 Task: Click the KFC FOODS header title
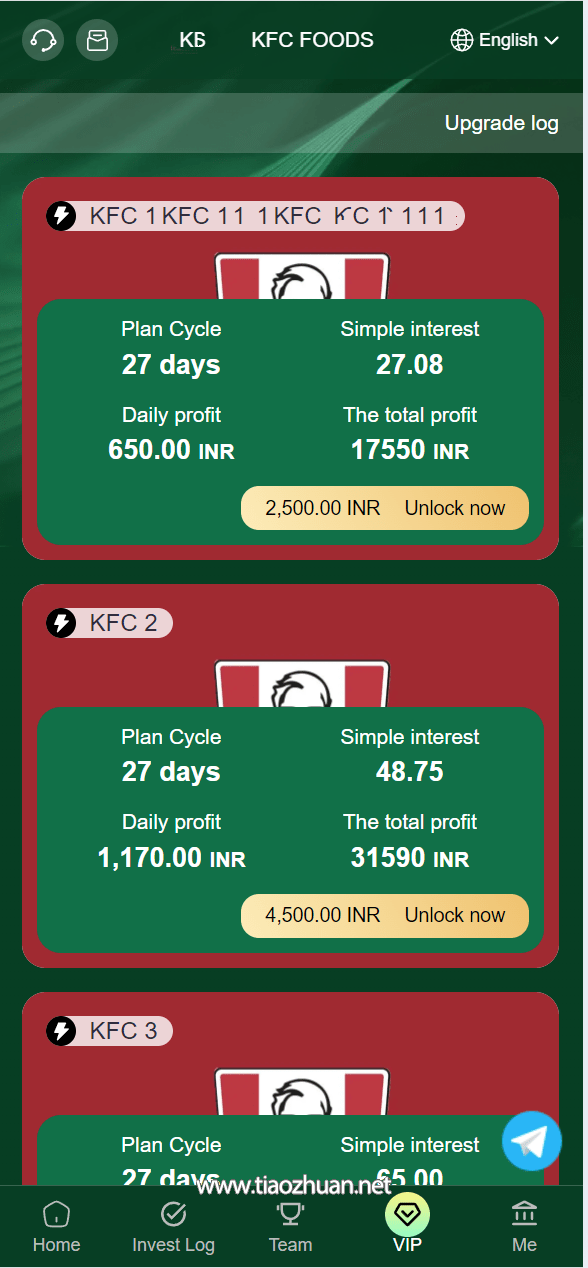click(x=313, y=40)
